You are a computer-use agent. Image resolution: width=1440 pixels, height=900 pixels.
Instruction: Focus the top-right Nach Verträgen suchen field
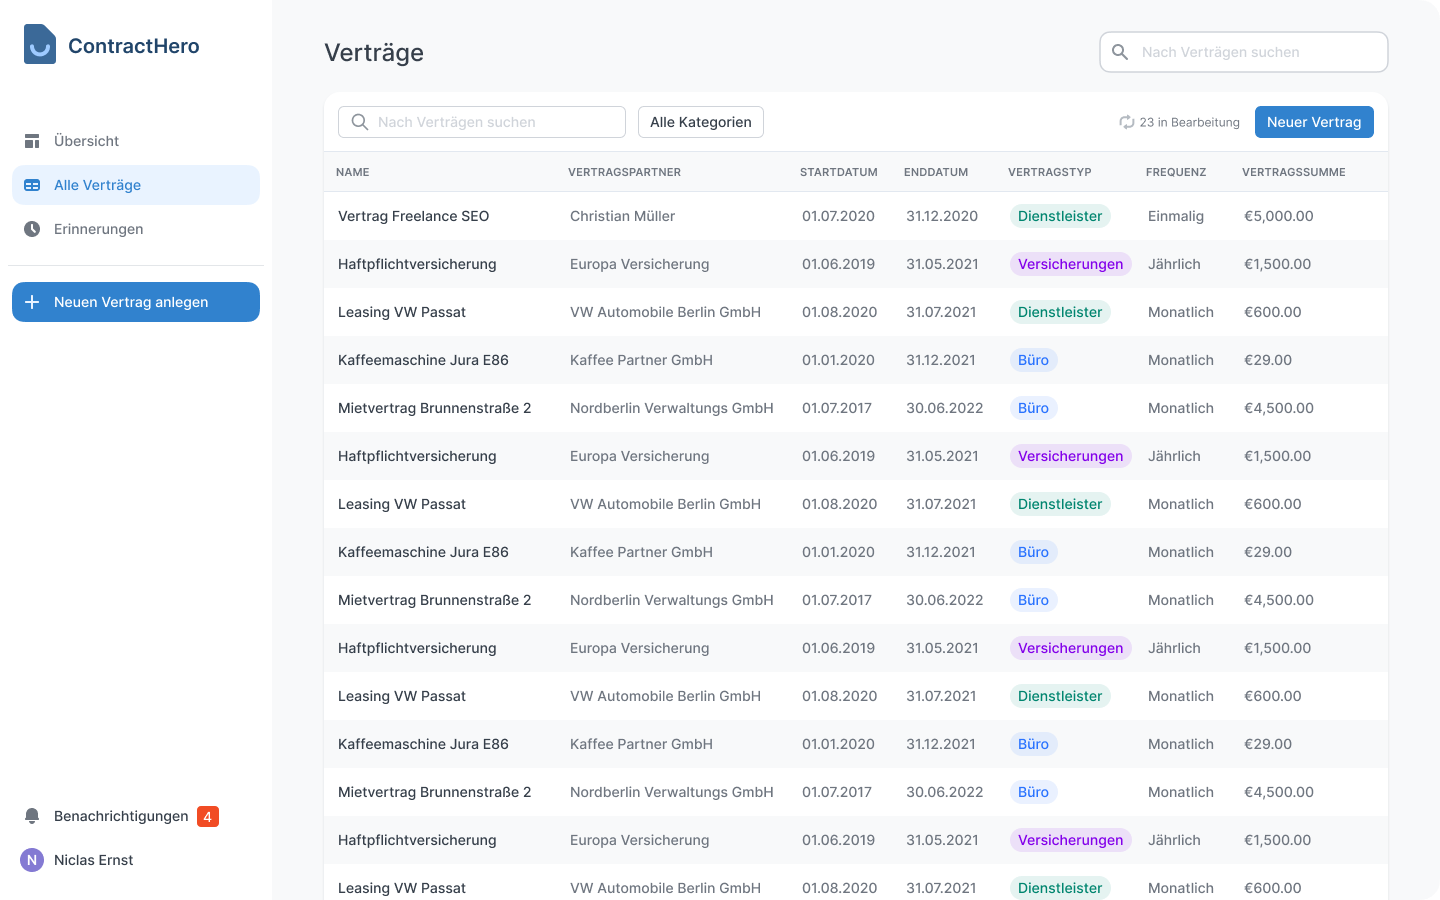point(1244,52)
